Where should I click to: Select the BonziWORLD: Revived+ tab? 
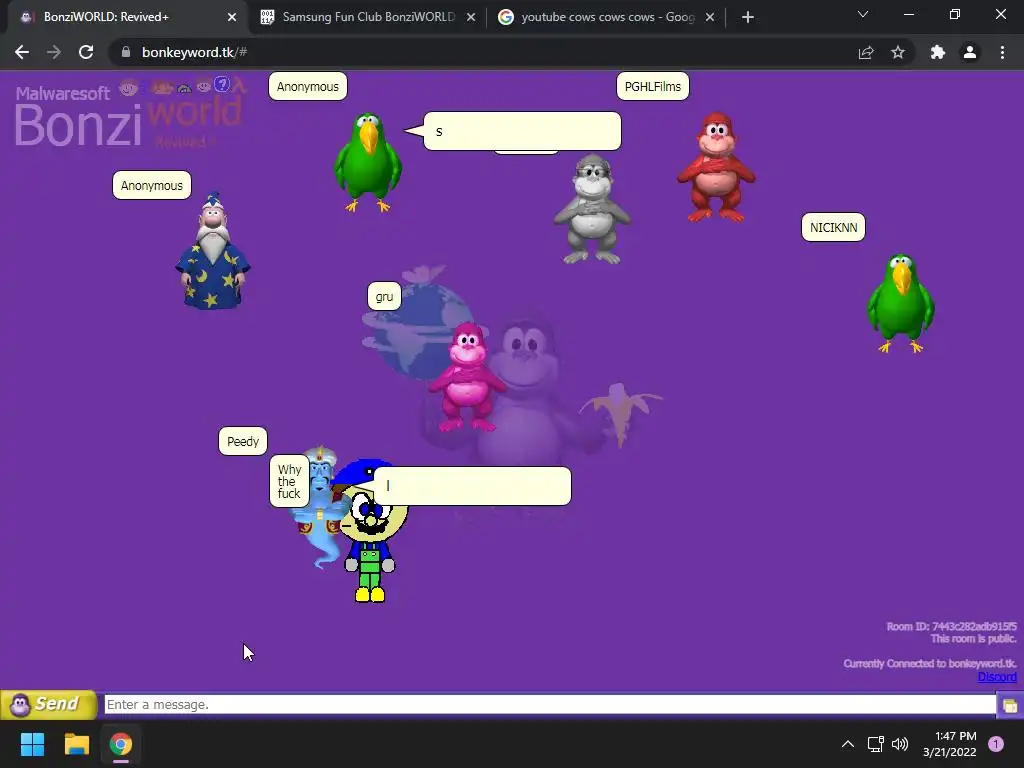pyautogui.click(x=124, y=17)
